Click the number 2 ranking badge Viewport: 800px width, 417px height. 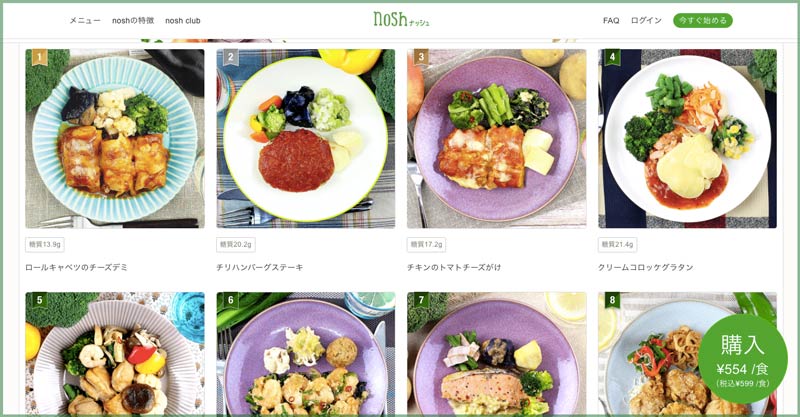click(x=231, y=57)
